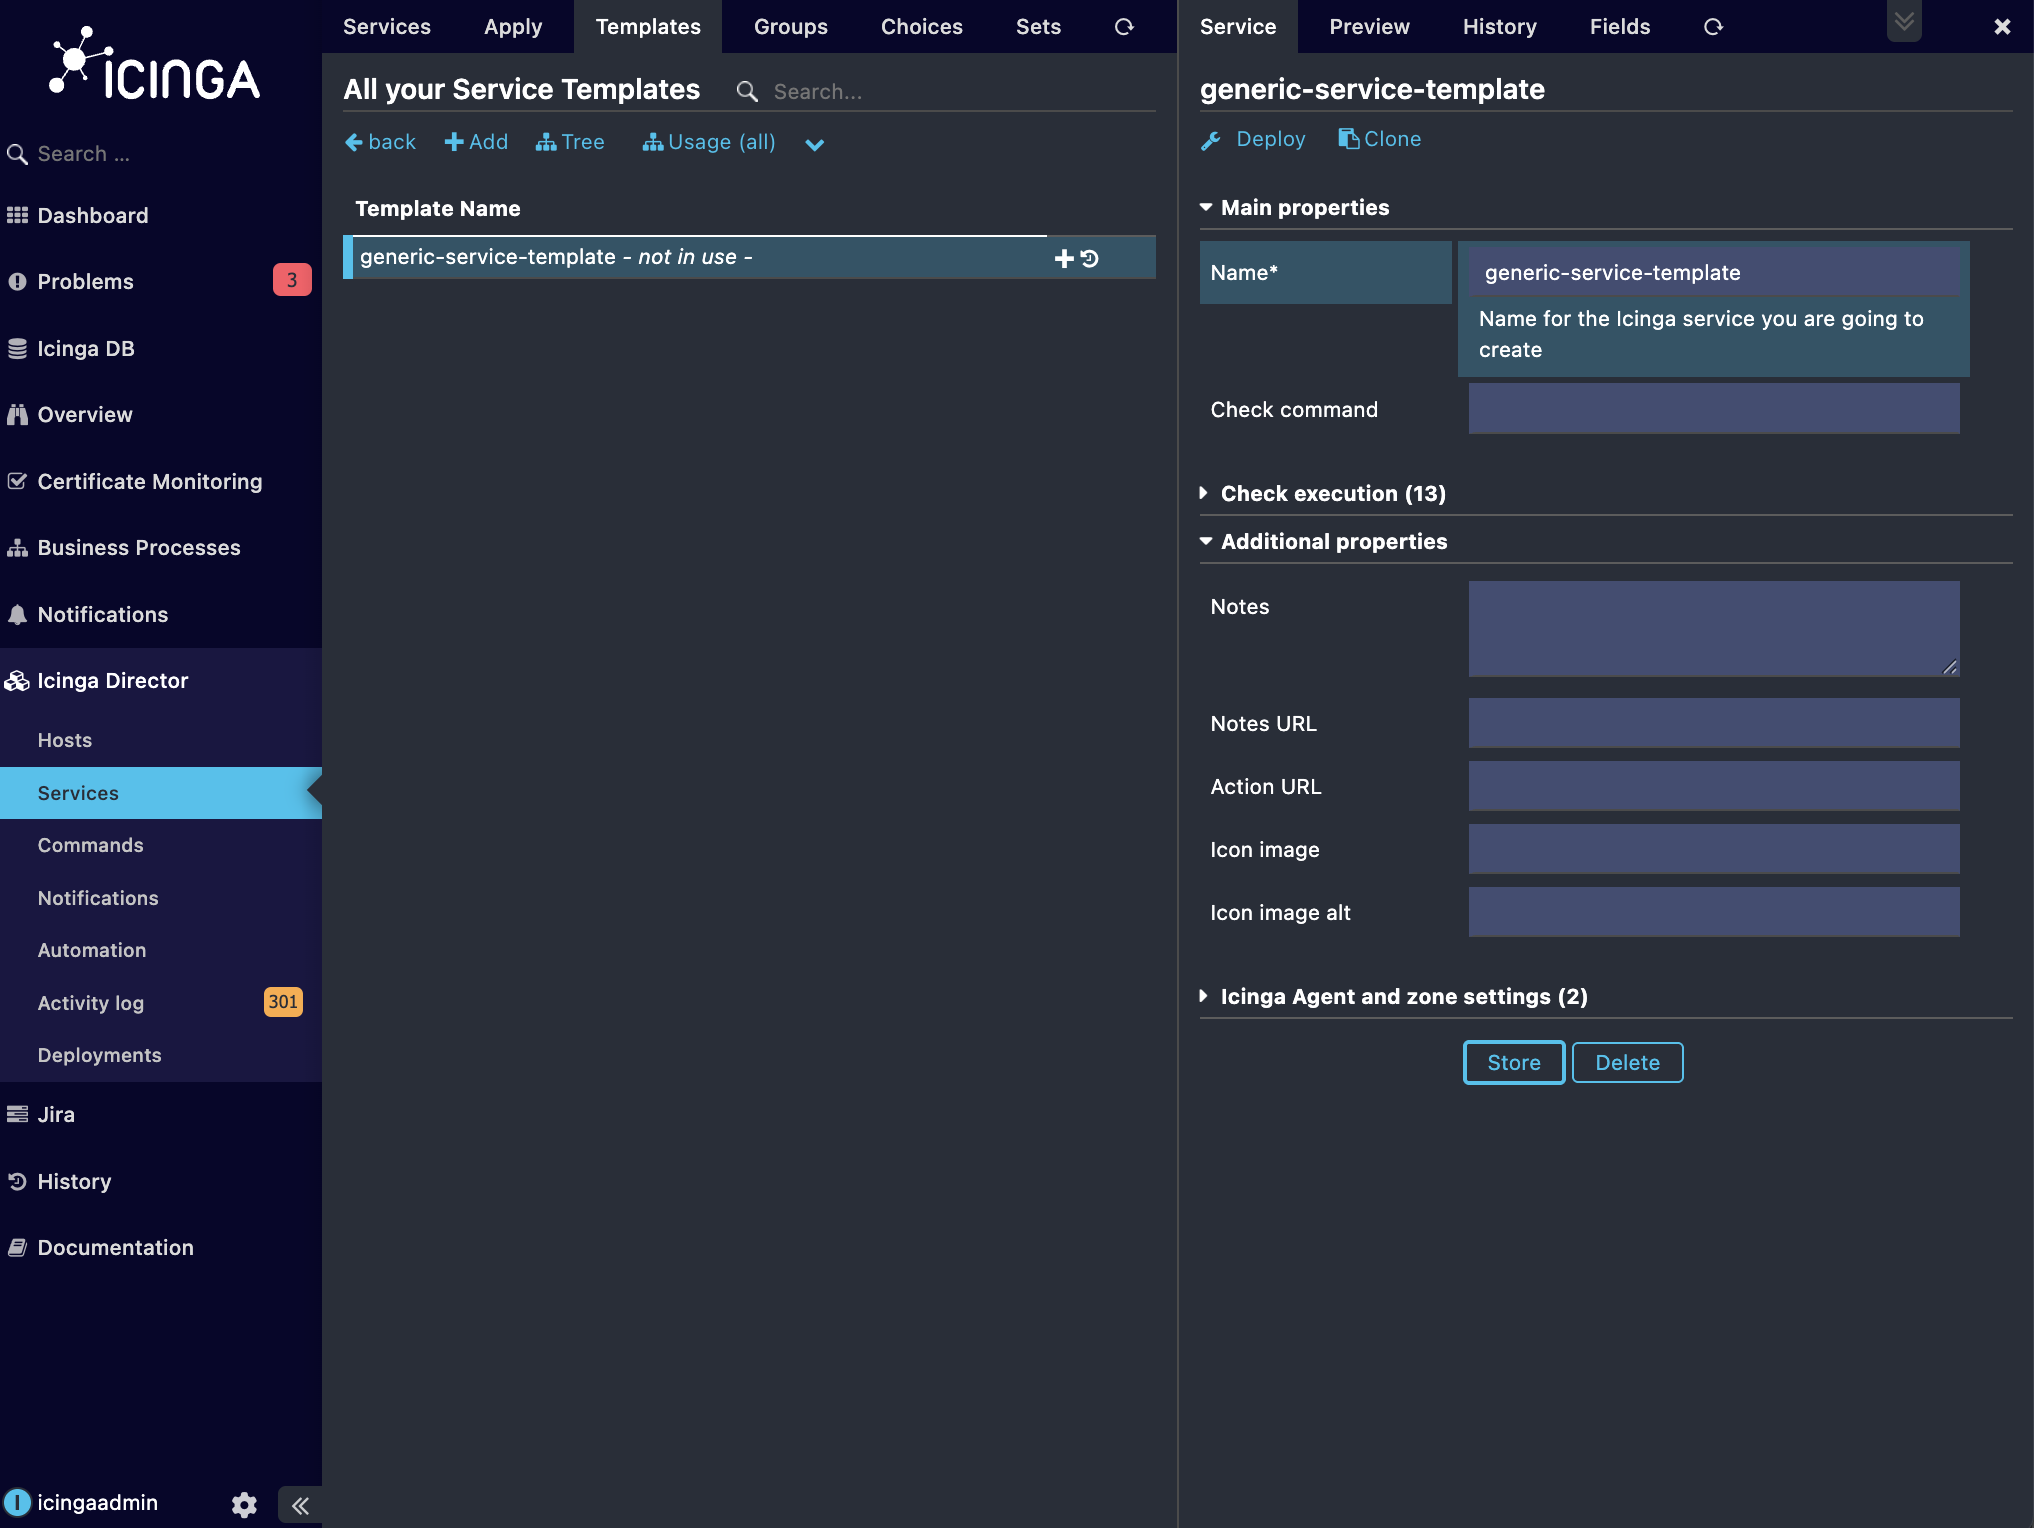Viewport: 2034px width, 1528px height.
Task: Switch to the Sets tab
Action: (1038, 26)
